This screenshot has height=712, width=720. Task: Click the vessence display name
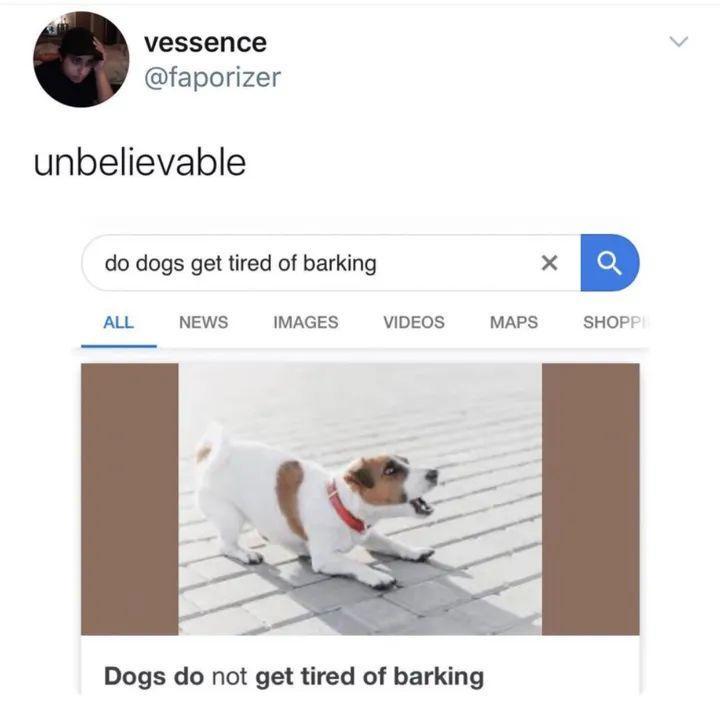pyautogui.click(x=205, y=43)
